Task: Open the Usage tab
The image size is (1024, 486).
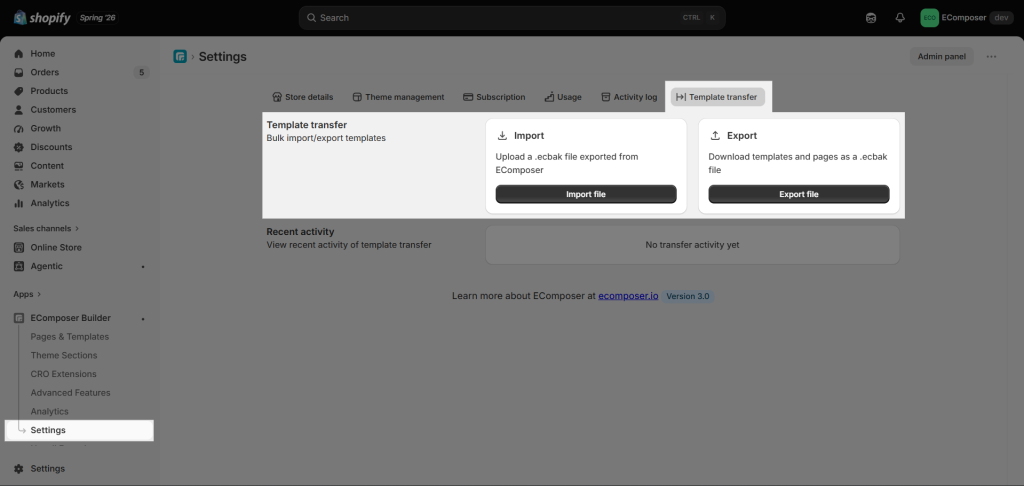Action: 563,97
